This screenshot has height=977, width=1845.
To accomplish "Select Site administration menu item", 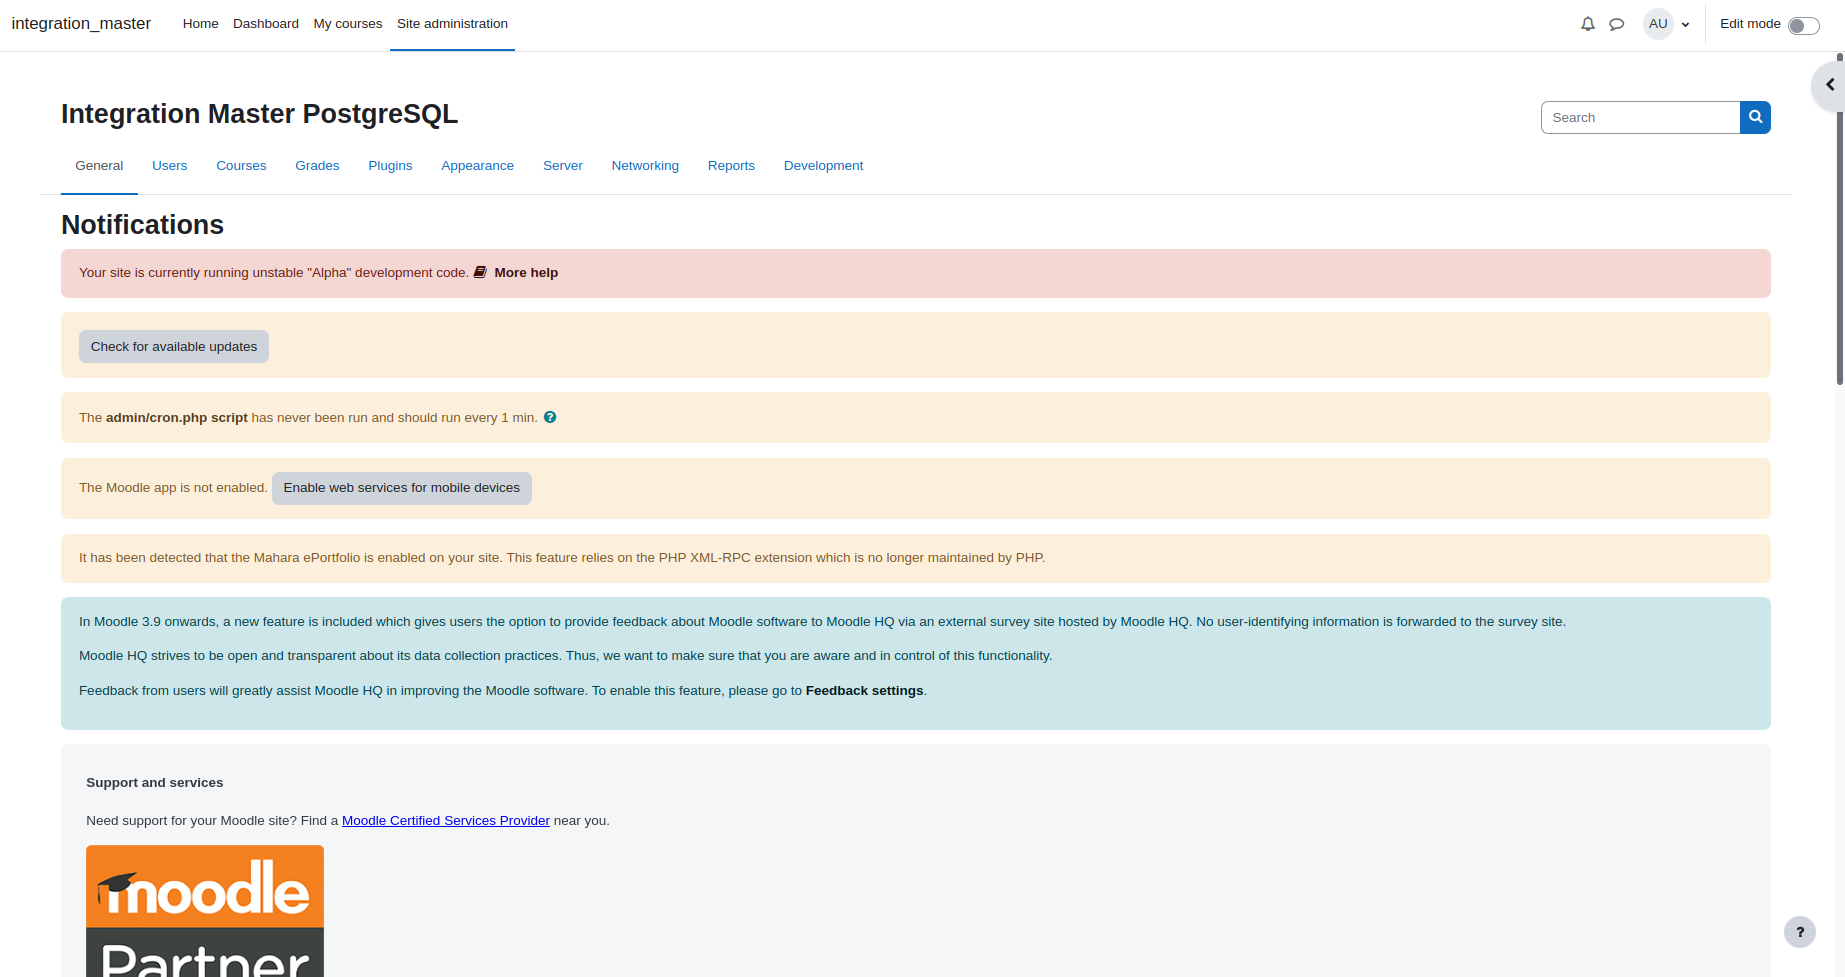I will 452,24.
